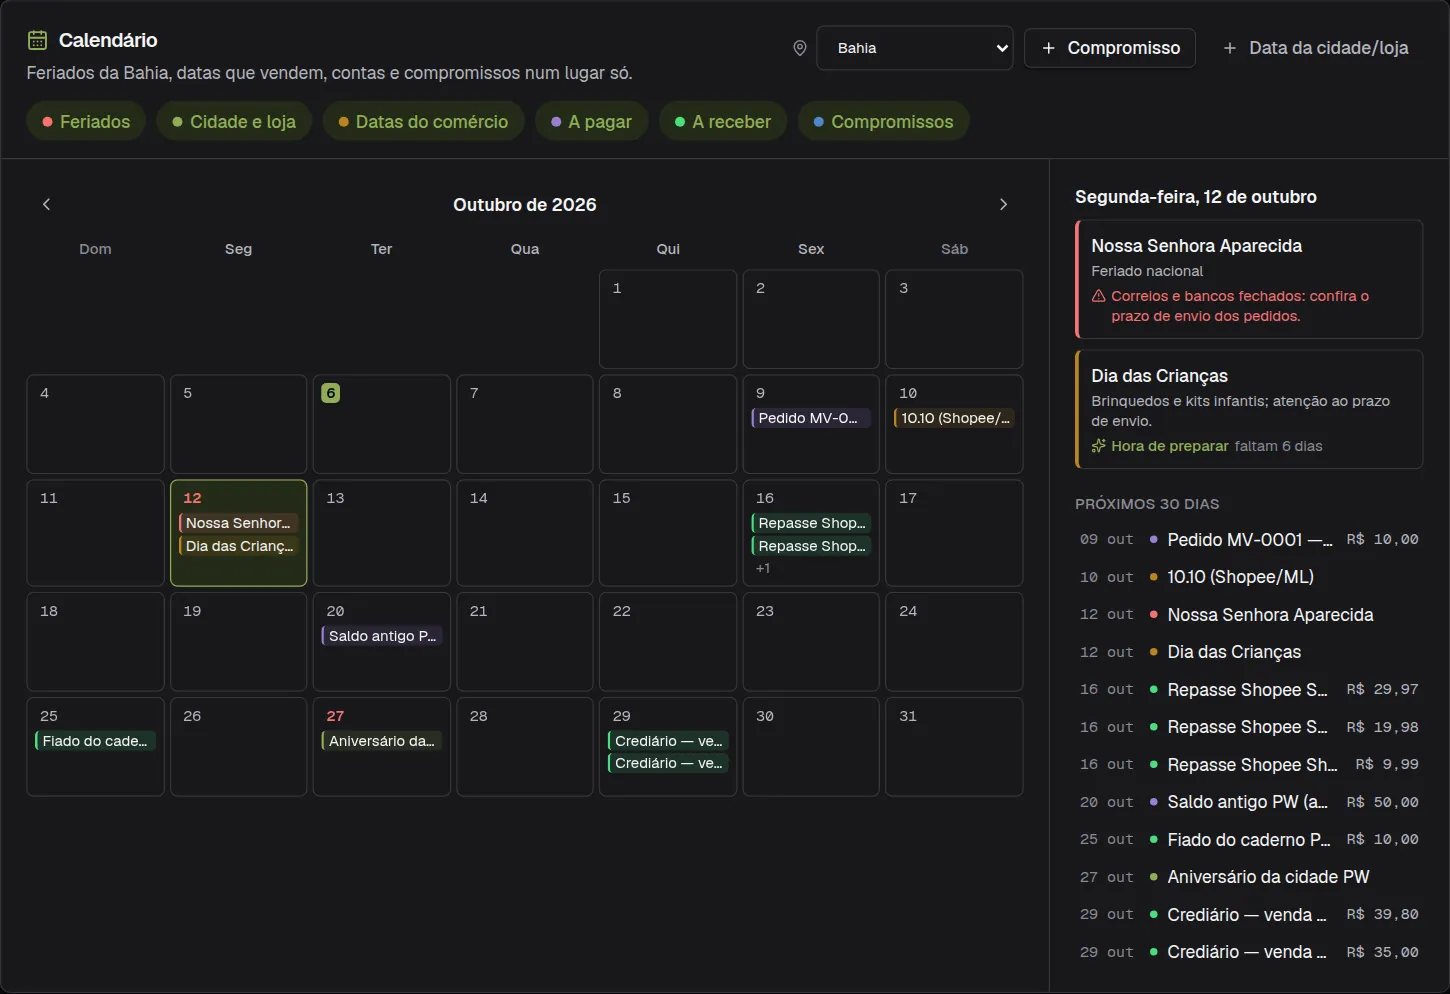Viewport: 1450px width, 994px height.
Task: Open the Bahia state dropdown
Action: 915,48
